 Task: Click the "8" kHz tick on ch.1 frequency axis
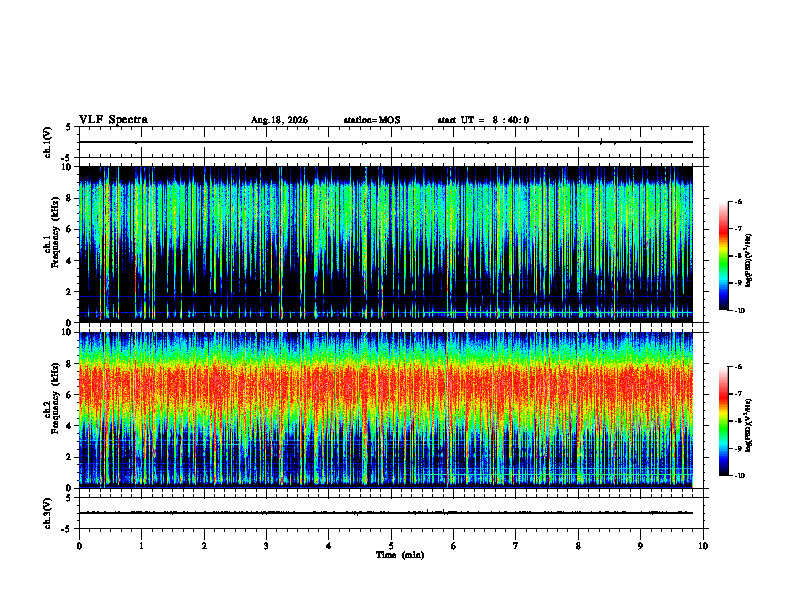(71, 198)
